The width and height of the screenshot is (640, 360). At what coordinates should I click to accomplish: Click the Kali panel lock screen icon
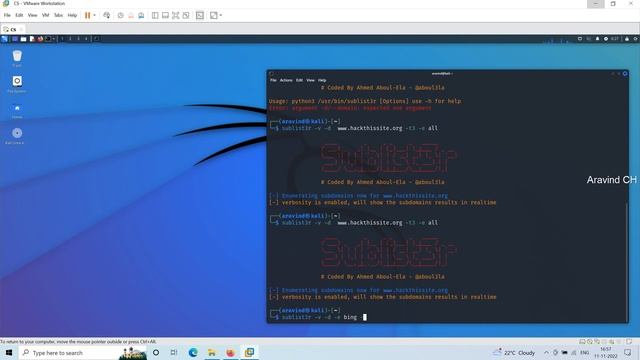tap(627, 39)
